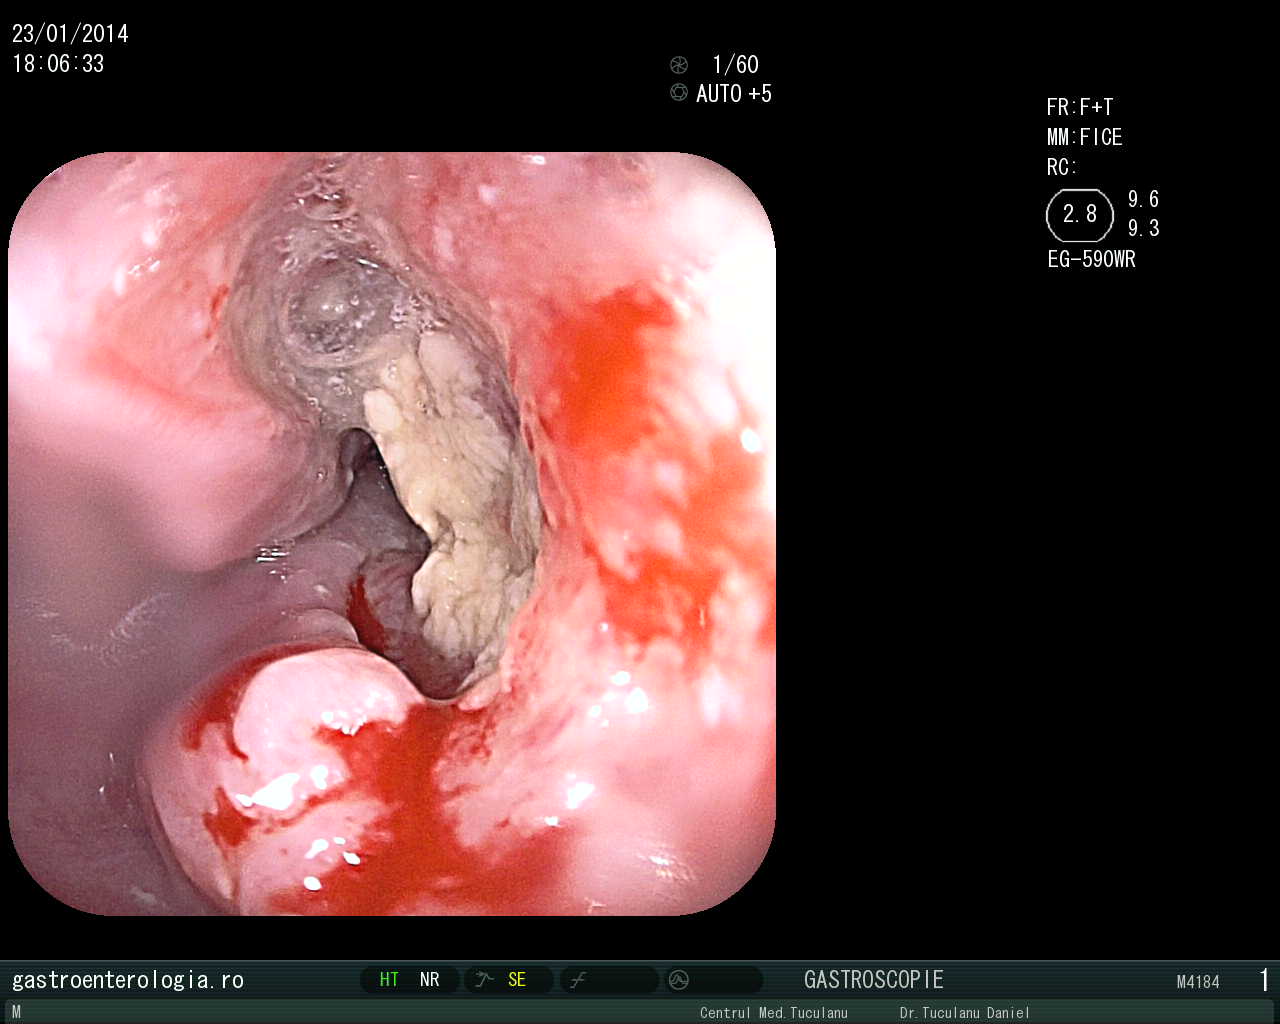
Task: Click the 1/60 shutter speed value
Action: (735, 65)
